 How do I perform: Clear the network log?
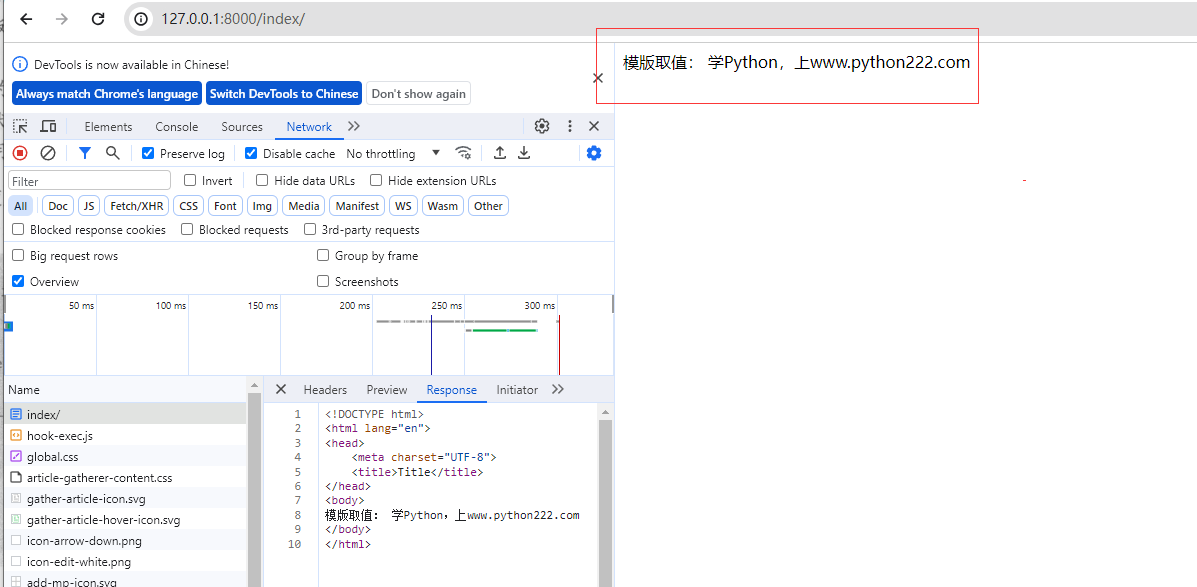point(47,153)
